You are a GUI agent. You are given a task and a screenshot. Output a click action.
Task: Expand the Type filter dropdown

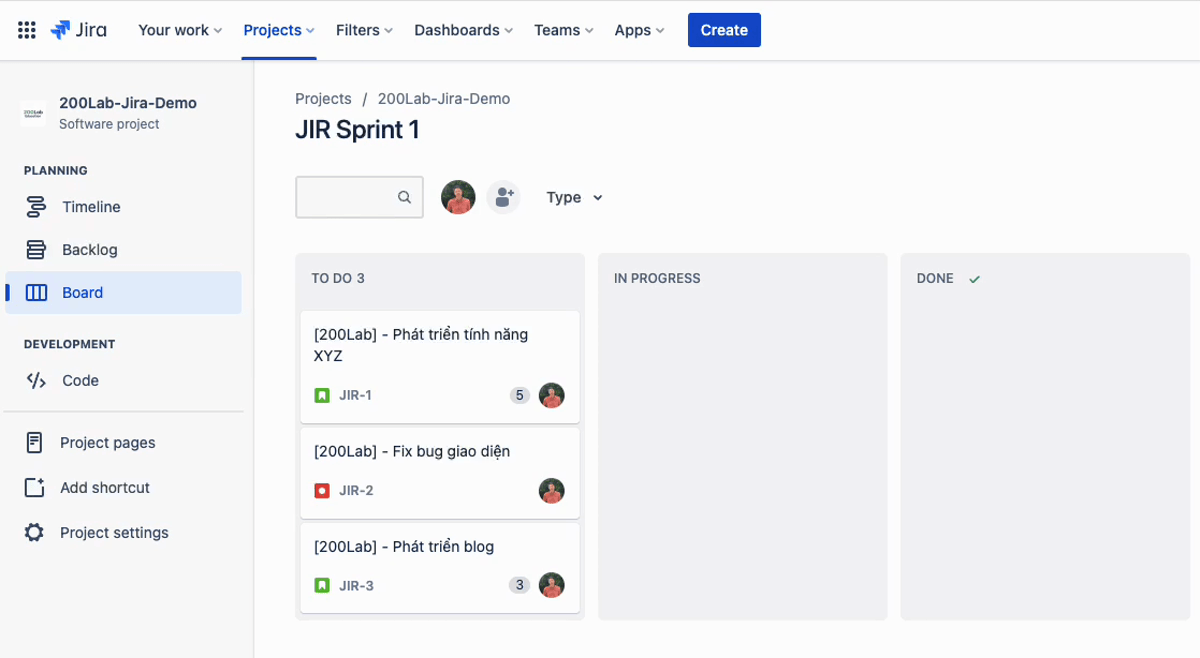[x=575, y=197]
